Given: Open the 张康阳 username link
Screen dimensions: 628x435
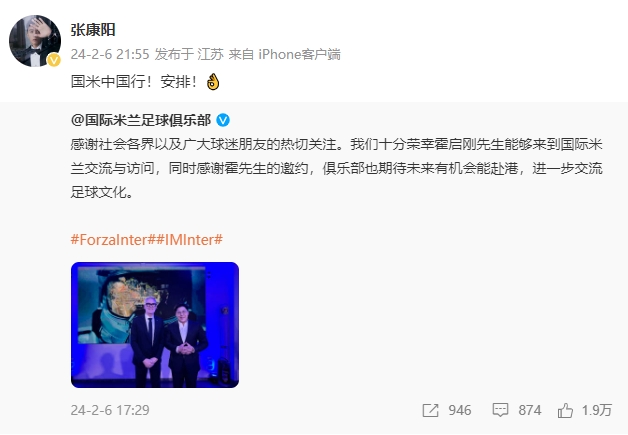Looking at the screenshot, I should point(93,30).
